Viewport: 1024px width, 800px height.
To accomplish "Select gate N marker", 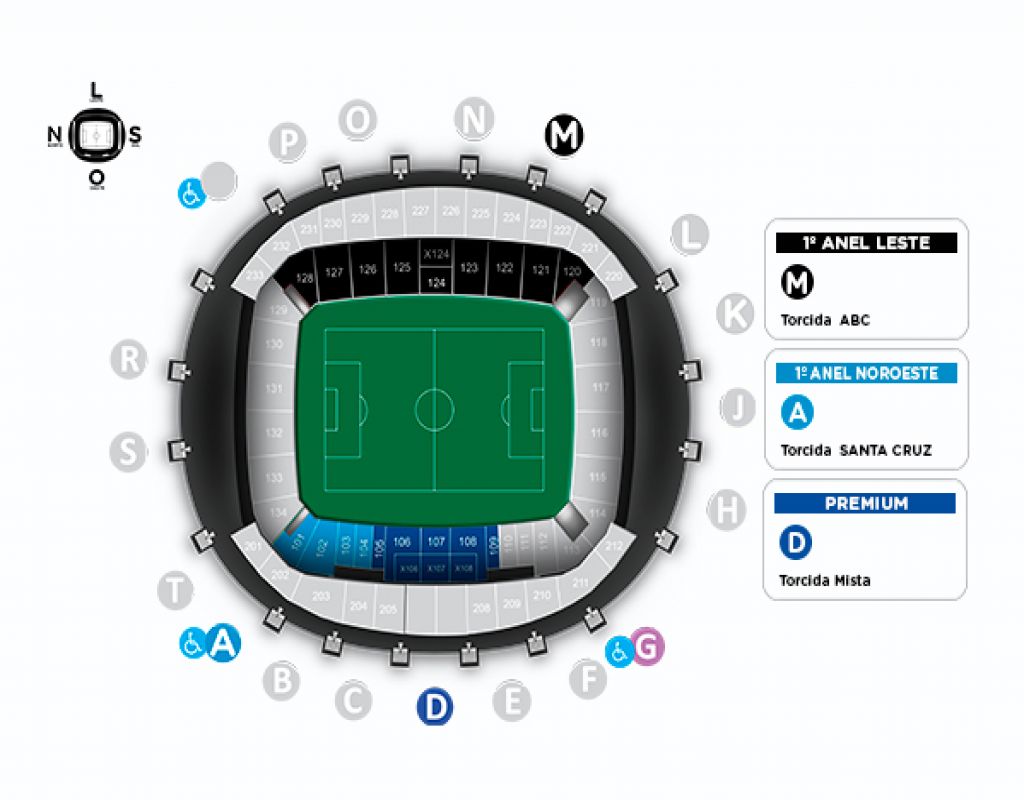I will click(473, 119).
